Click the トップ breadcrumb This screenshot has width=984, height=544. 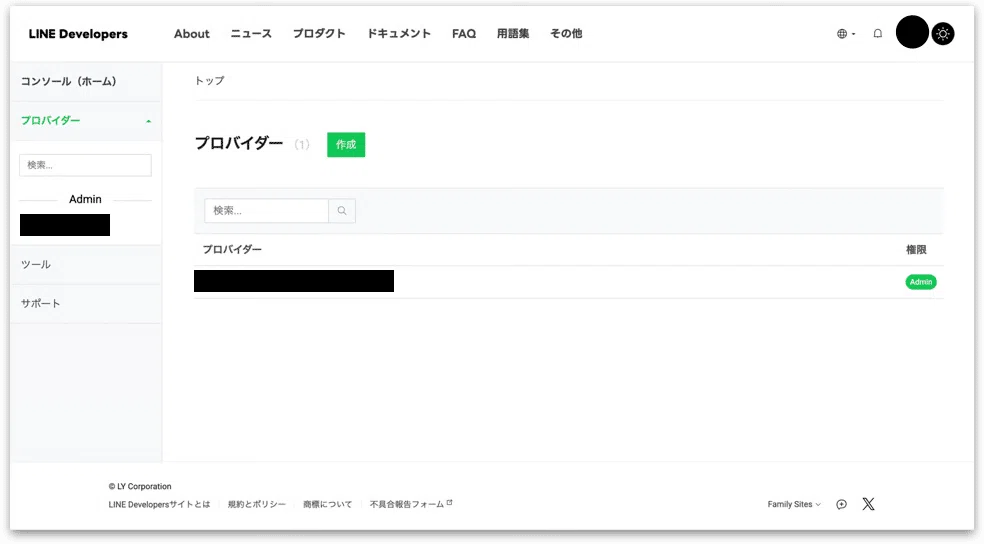(209, 80)
